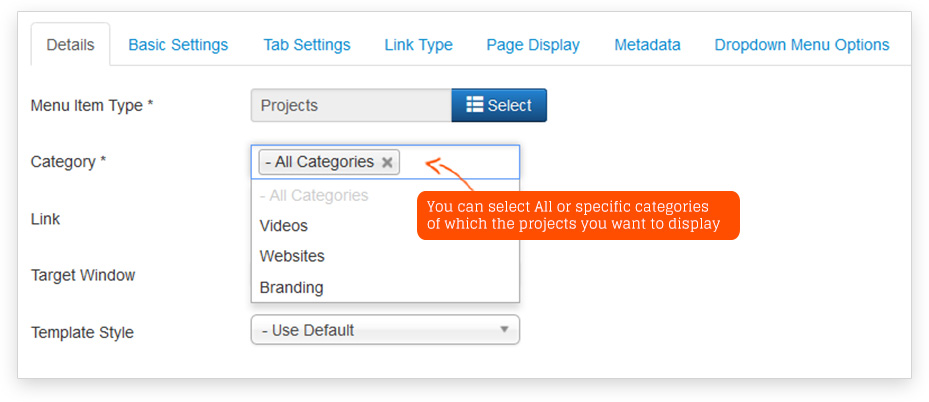
Task: Select the Details tab
Action: 70,45
